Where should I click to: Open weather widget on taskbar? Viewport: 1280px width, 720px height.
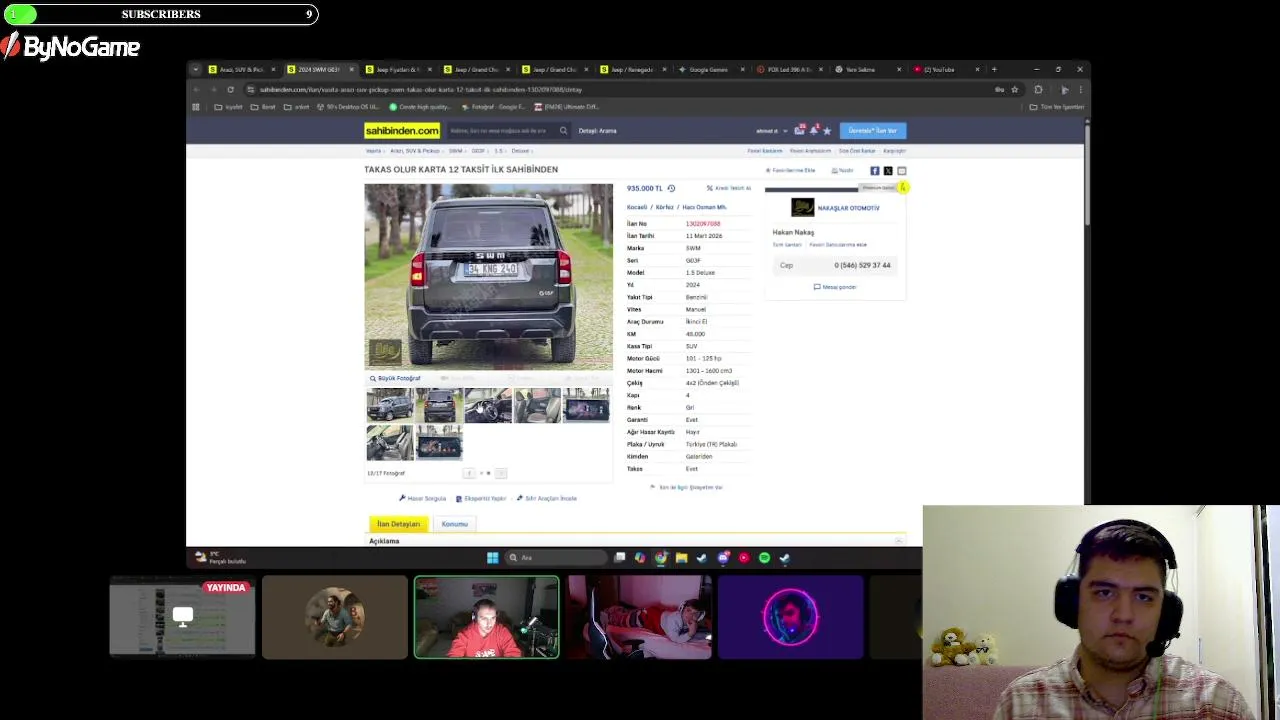coord(220,558)
